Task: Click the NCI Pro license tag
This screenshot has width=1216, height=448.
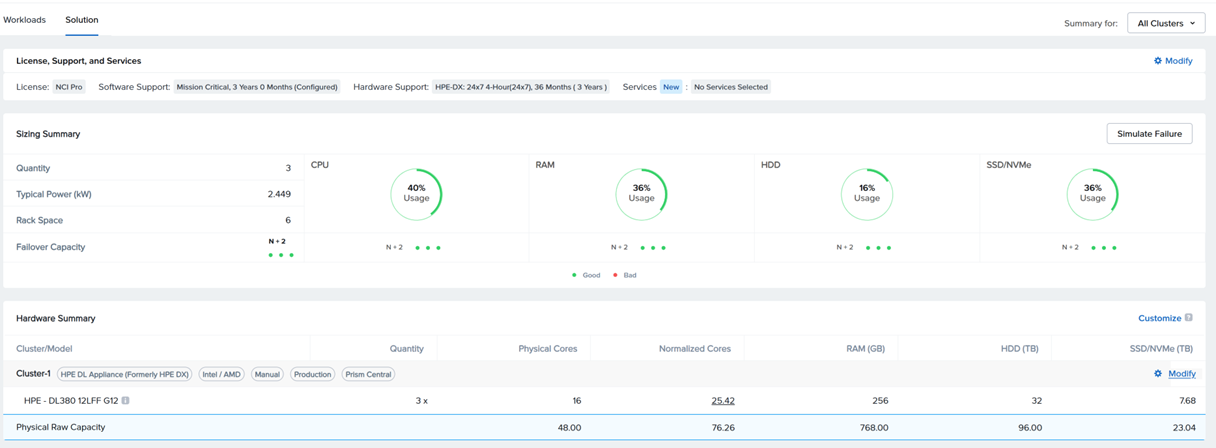Action: coord(69,87)
